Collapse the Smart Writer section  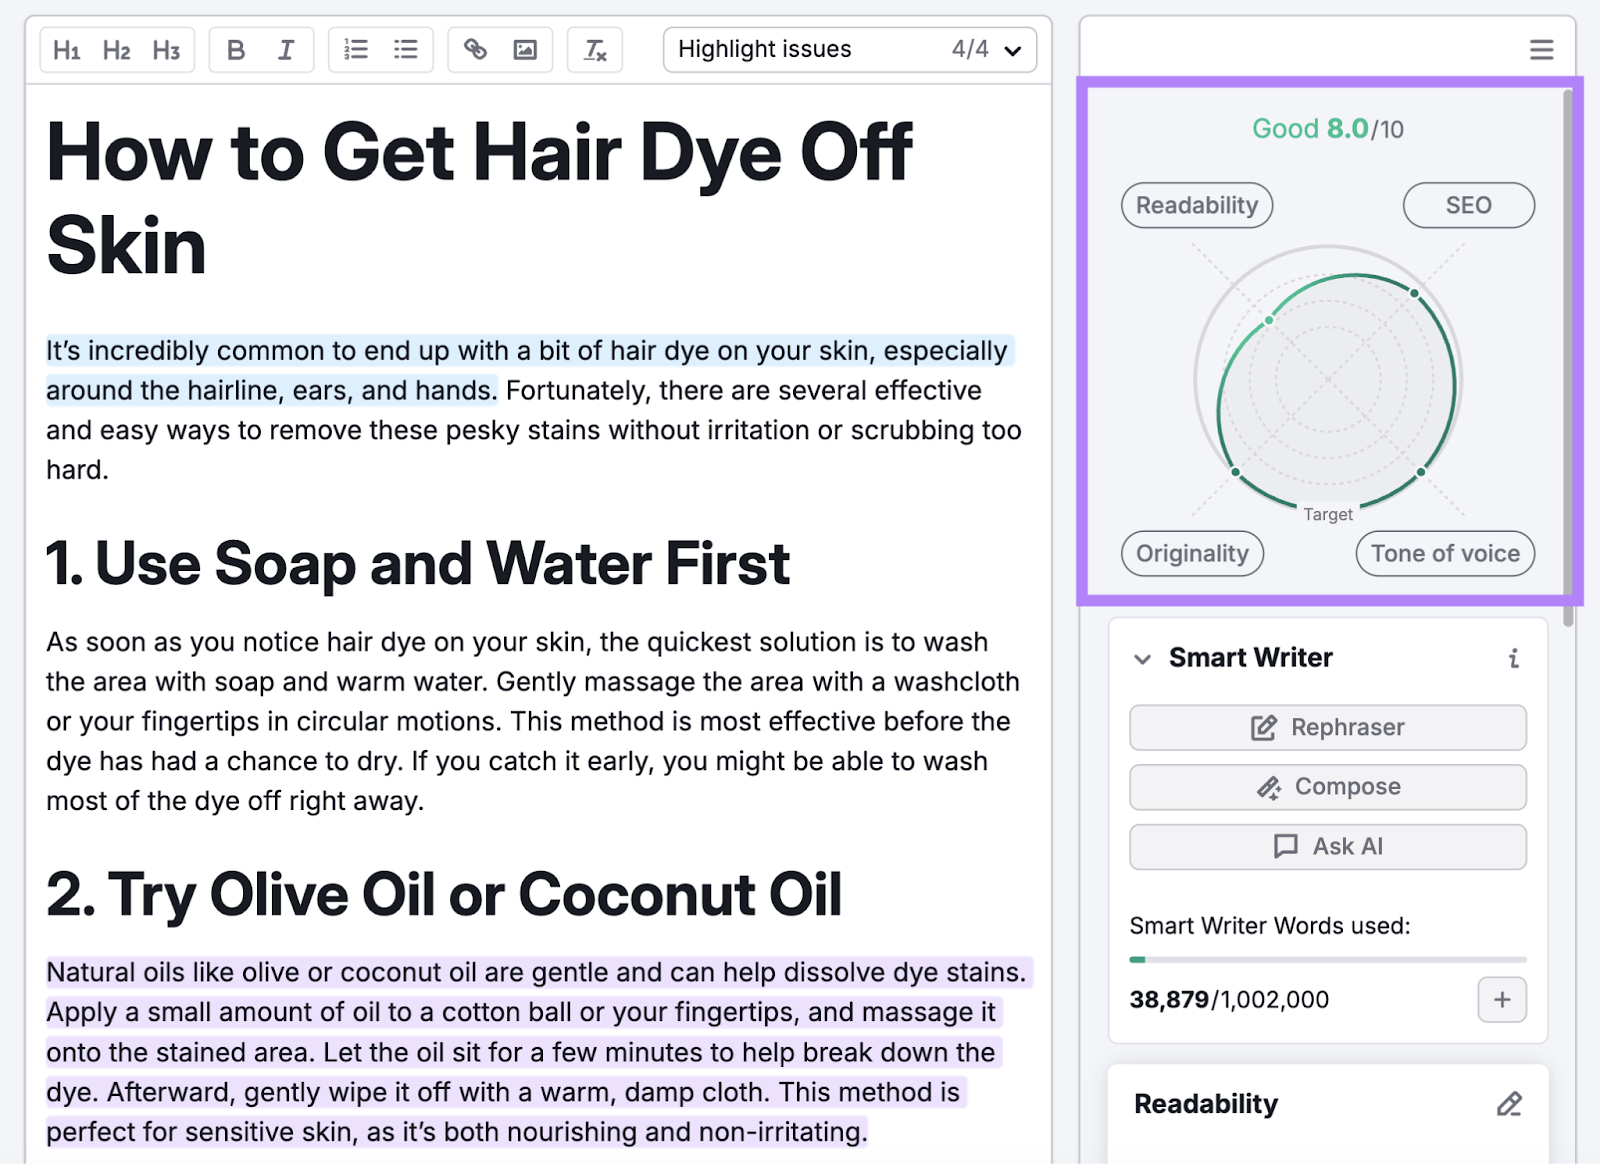coord(1143,659)
